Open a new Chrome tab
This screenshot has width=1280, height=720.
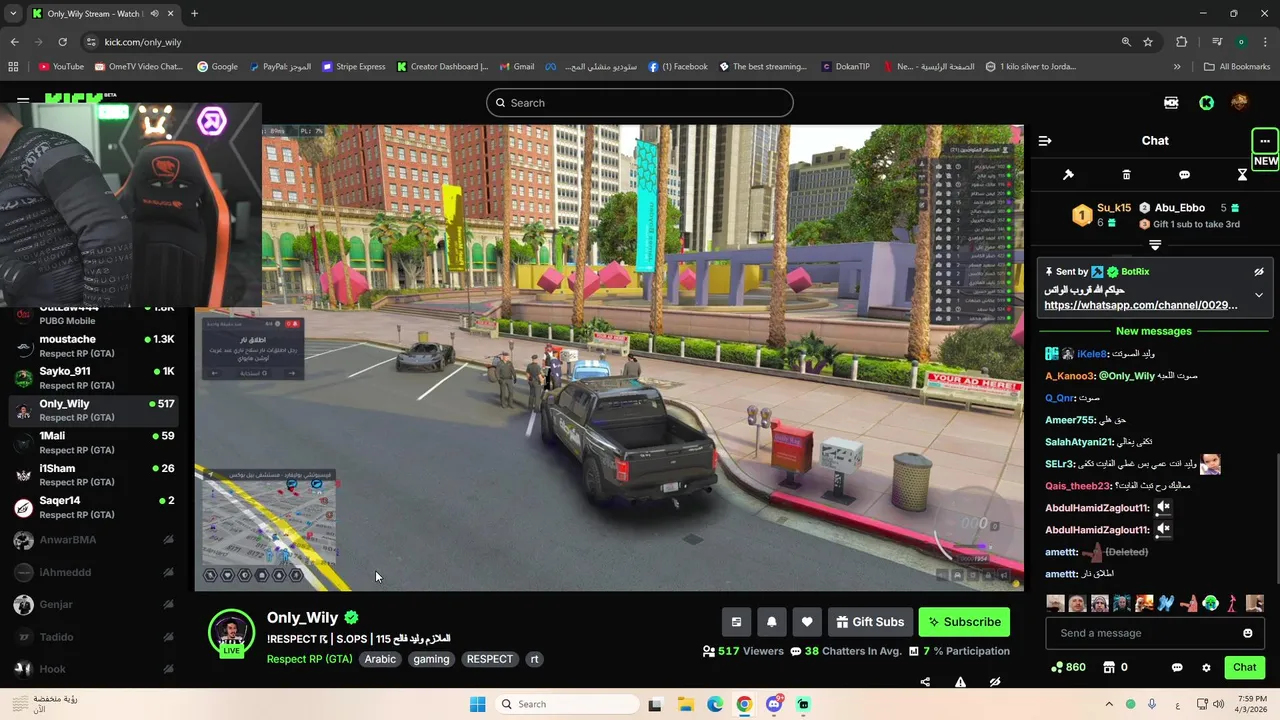(x=194, y=14)
